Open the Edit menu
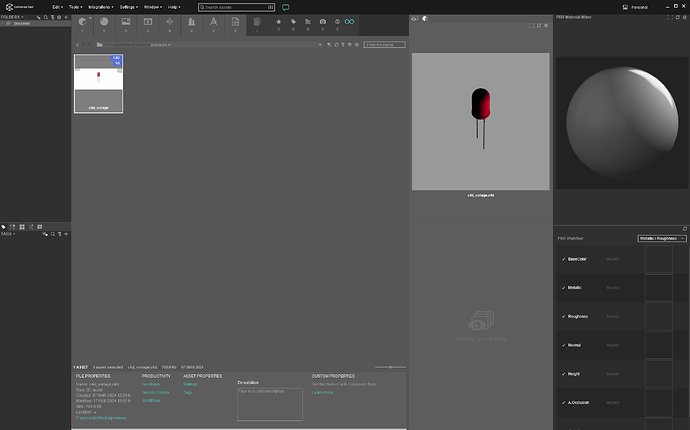The height and width of the screenshot is (430, 690). (57, 7)
